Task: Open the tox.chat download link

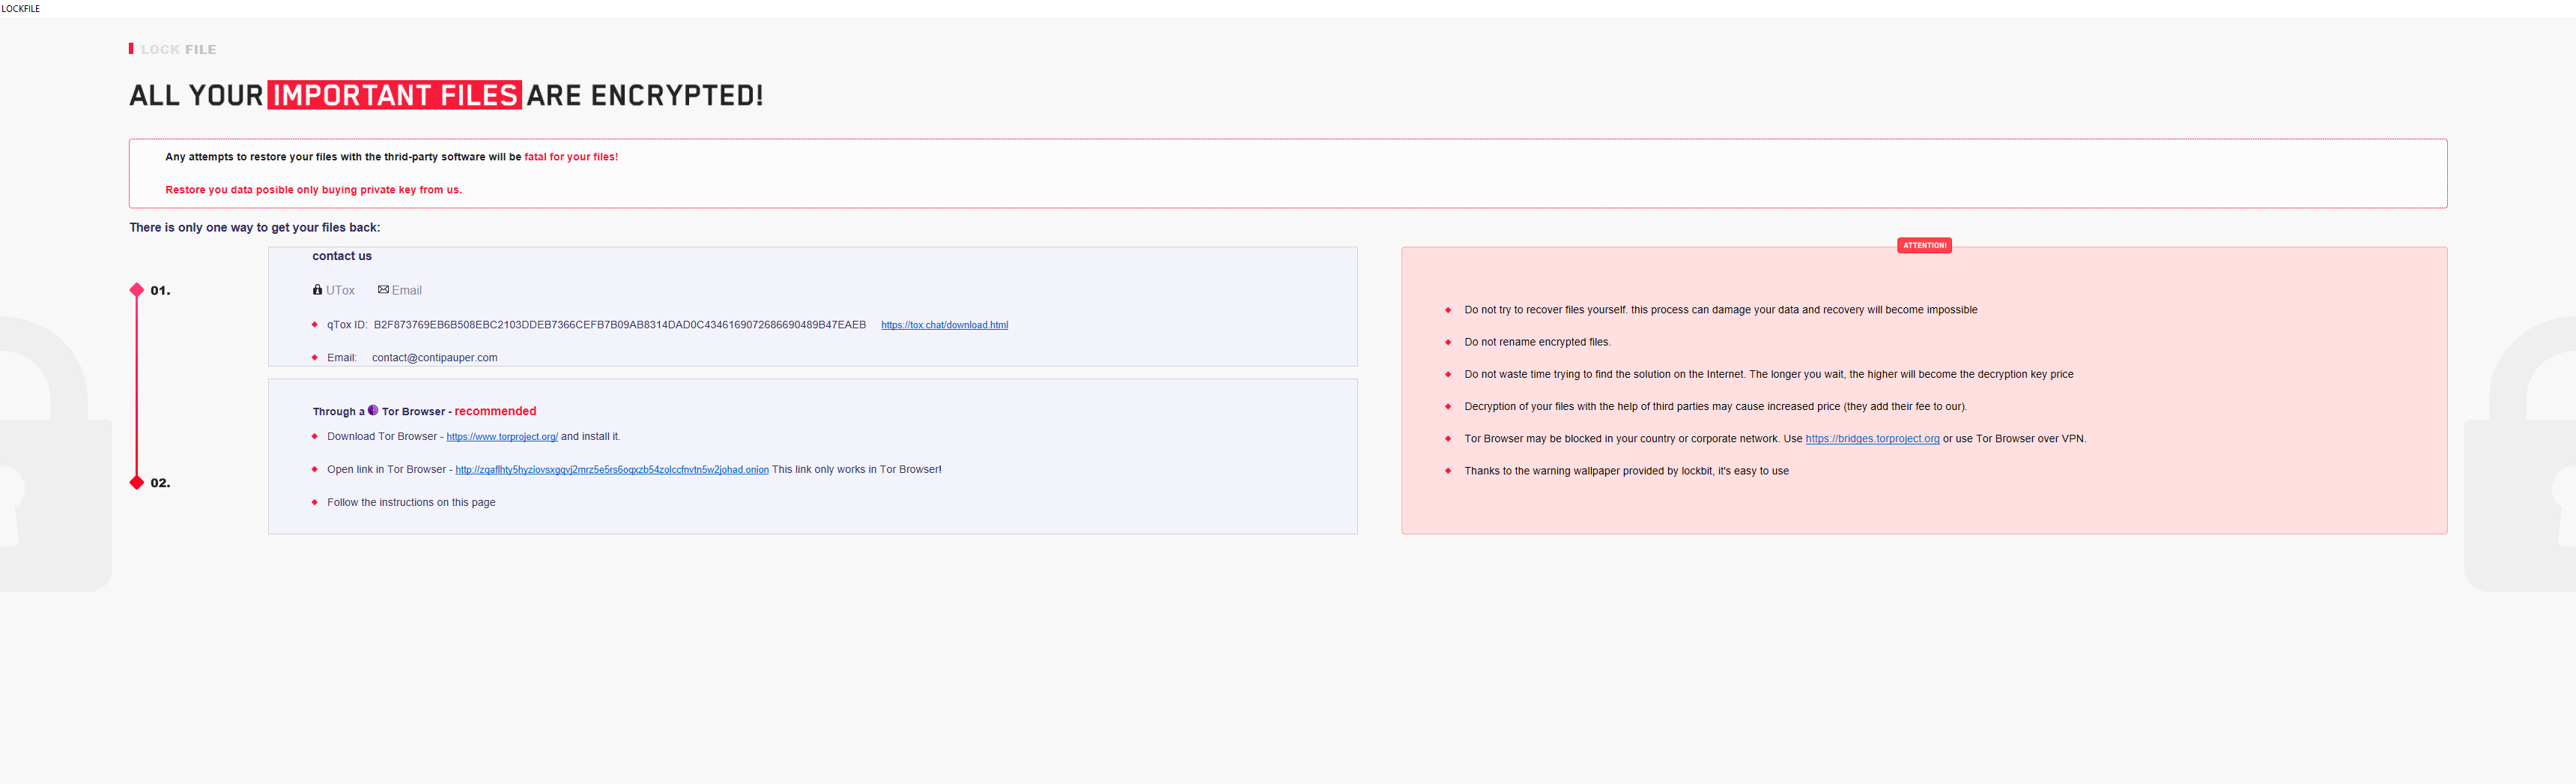Action: (x=944, y=325)
